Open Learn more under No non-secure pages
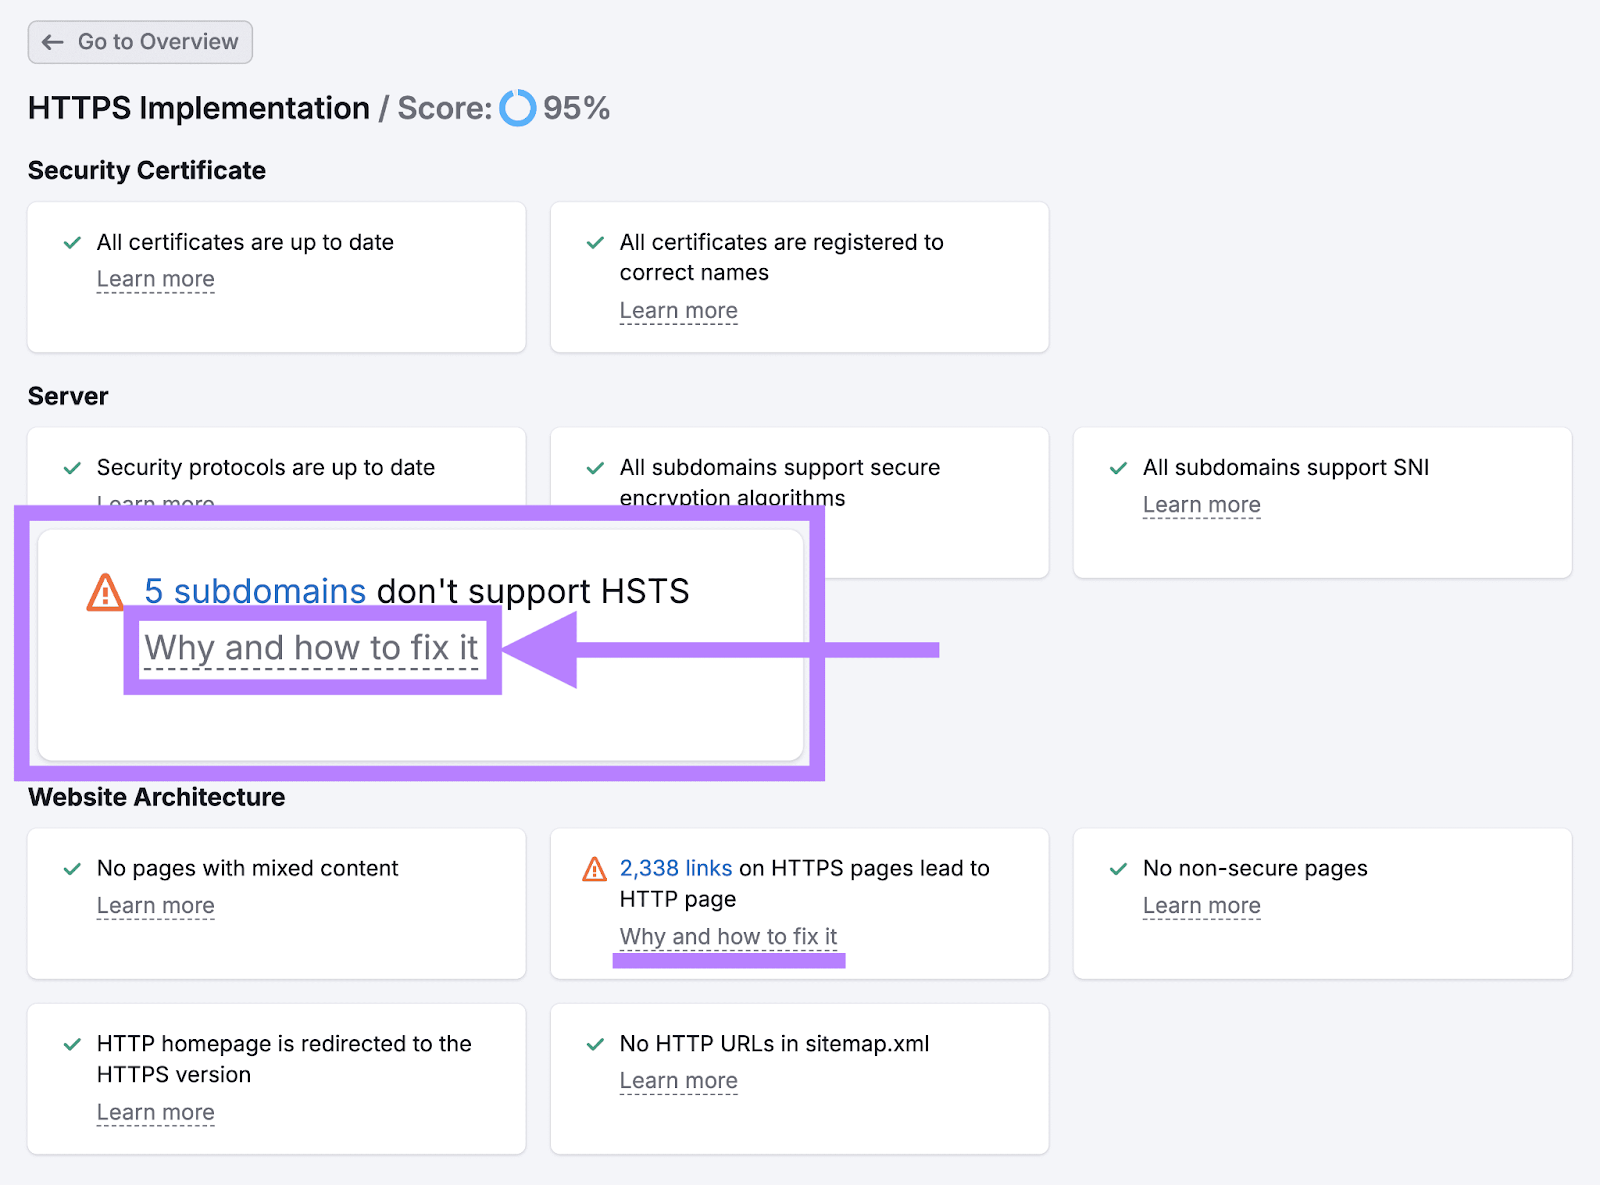Image resolution: width=1600 pixels, height=1185 pixels. point(1202,906)
